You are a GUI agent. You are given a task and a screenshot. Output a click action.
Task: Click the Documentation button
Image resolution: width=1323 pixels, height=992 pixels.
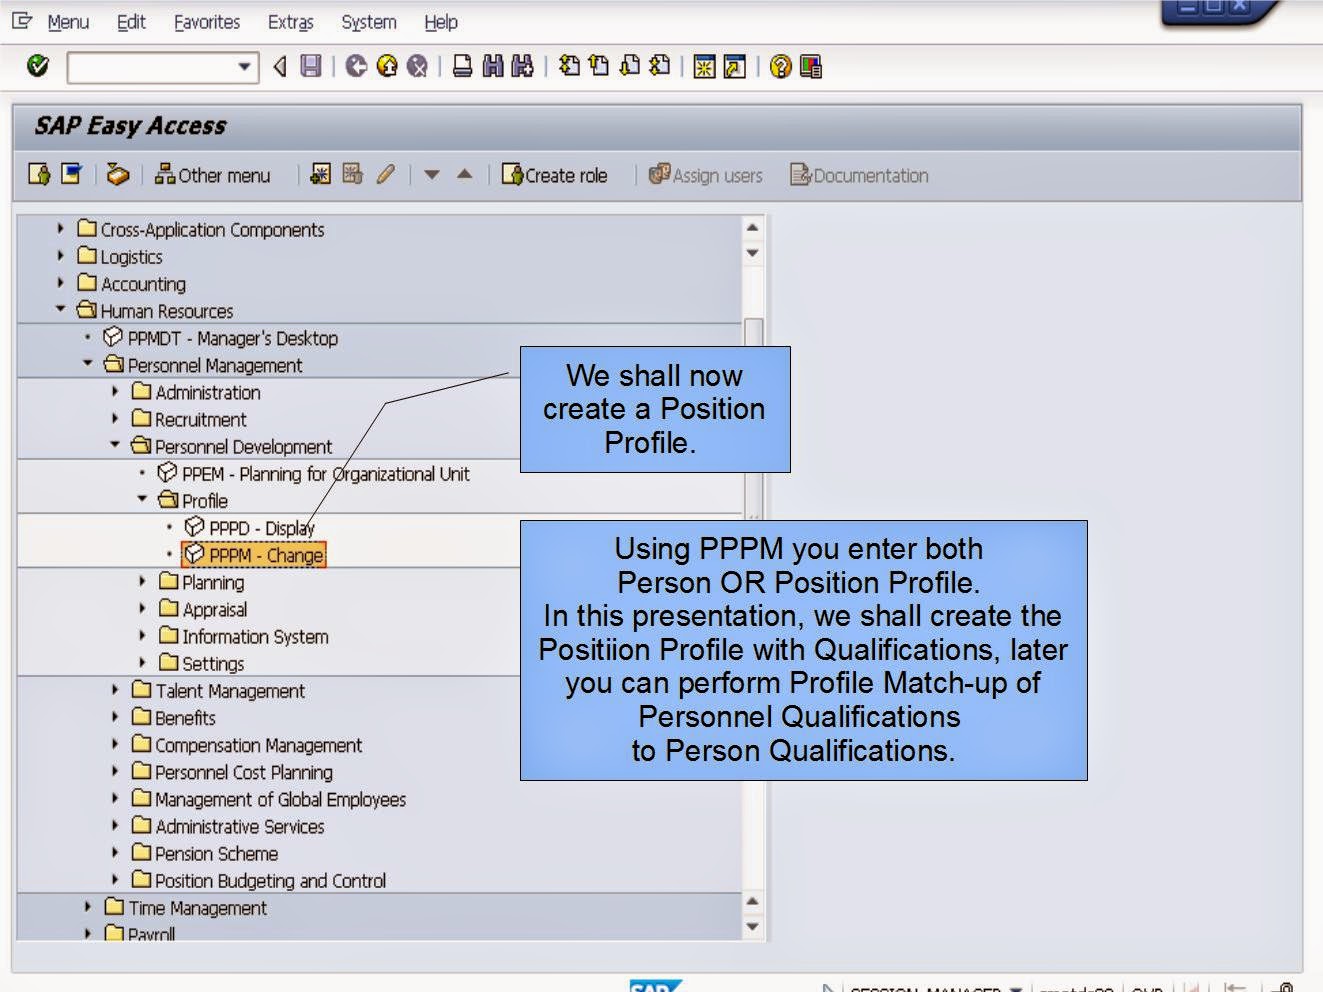pos(859,175)
